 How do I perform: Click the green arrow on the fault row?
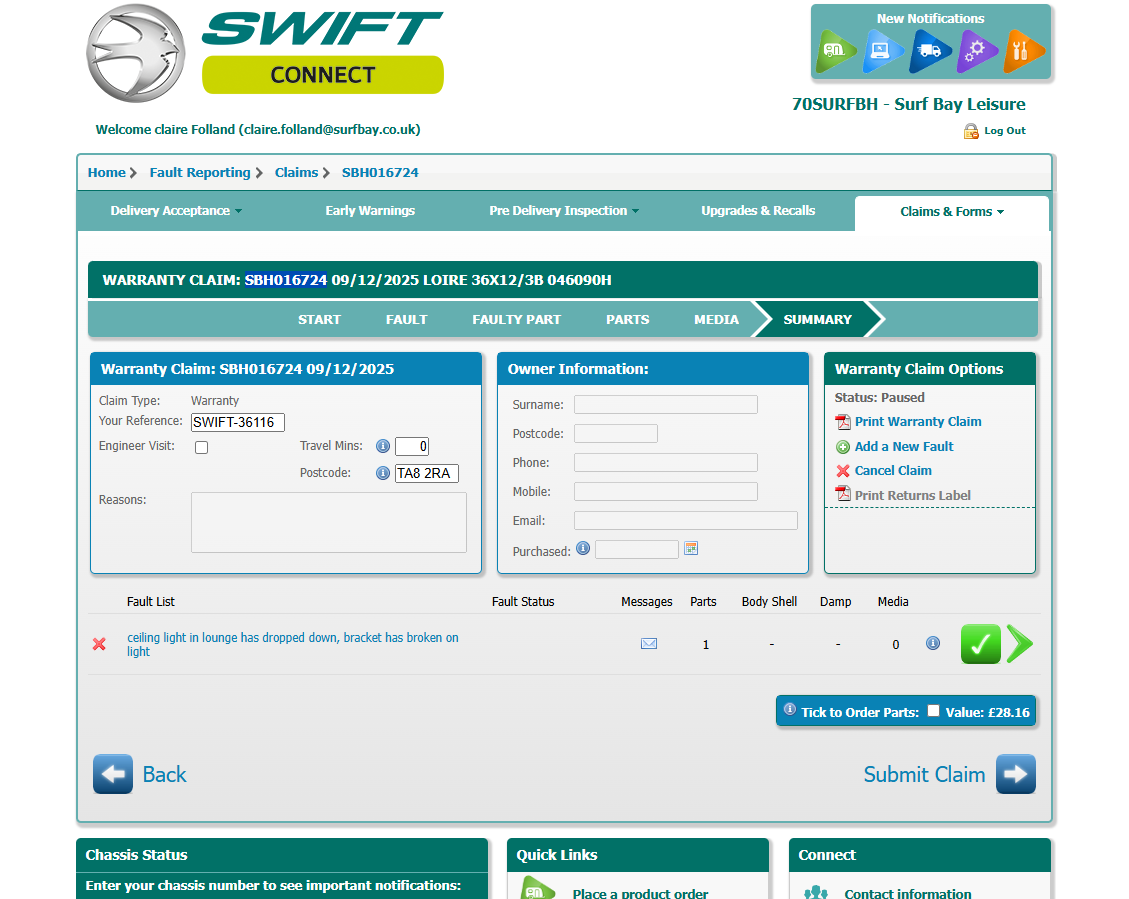[1020, 643]
